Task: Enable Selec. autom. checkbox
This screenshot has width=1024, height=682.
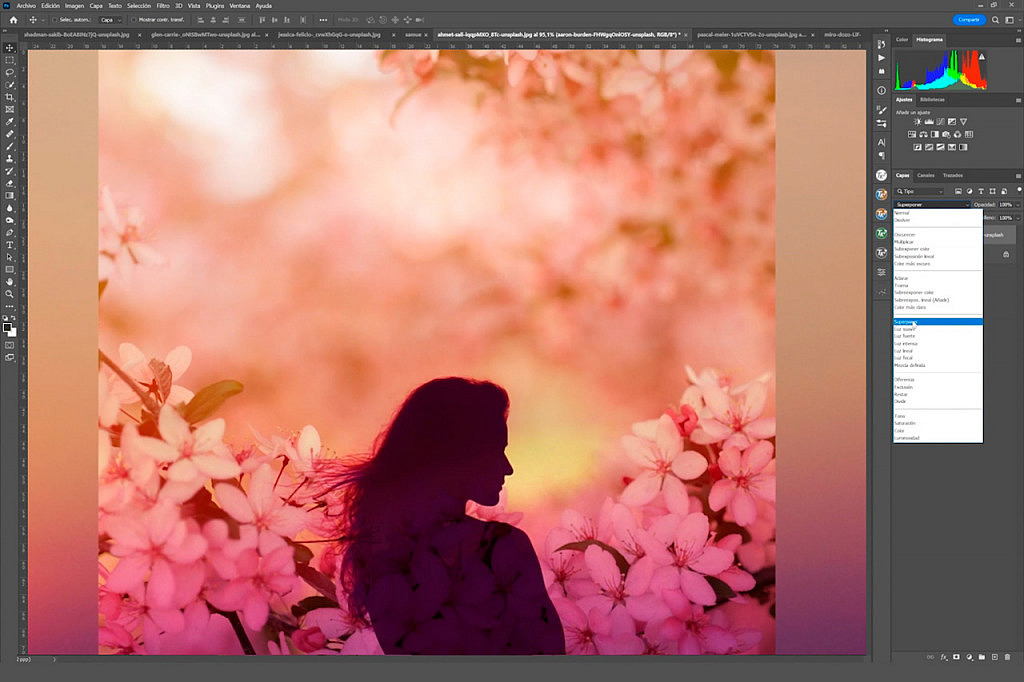Action: click(54, 20)
